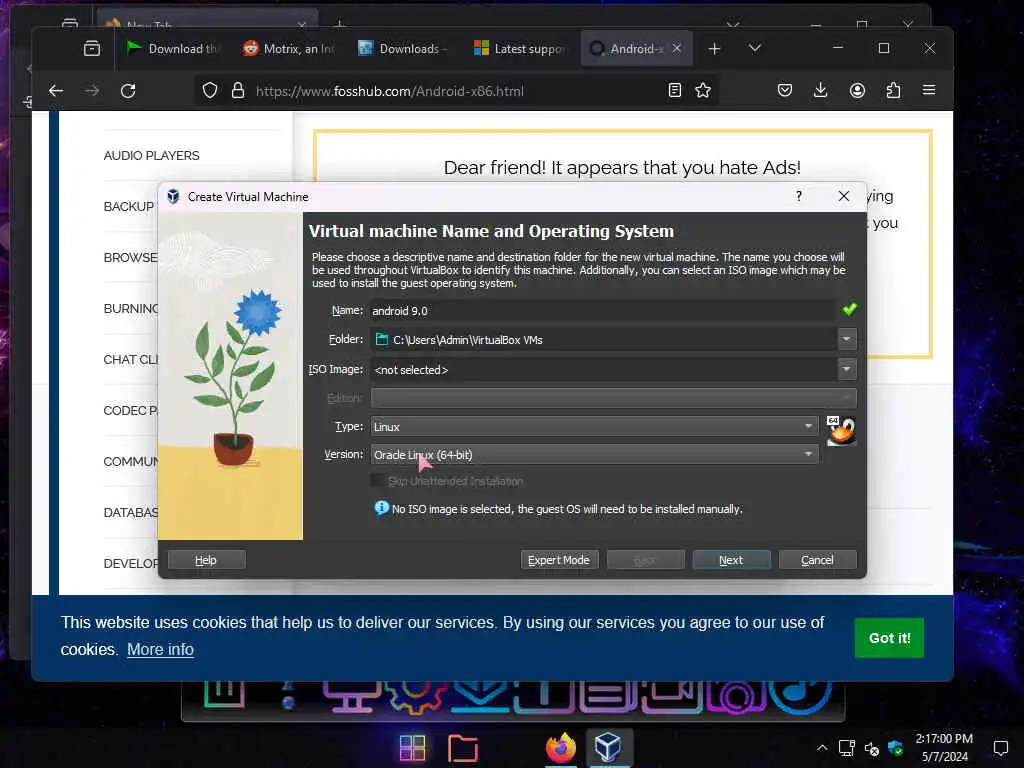
Task: Switch to Motrix tab in Firefox
Action: pos(289,48)
